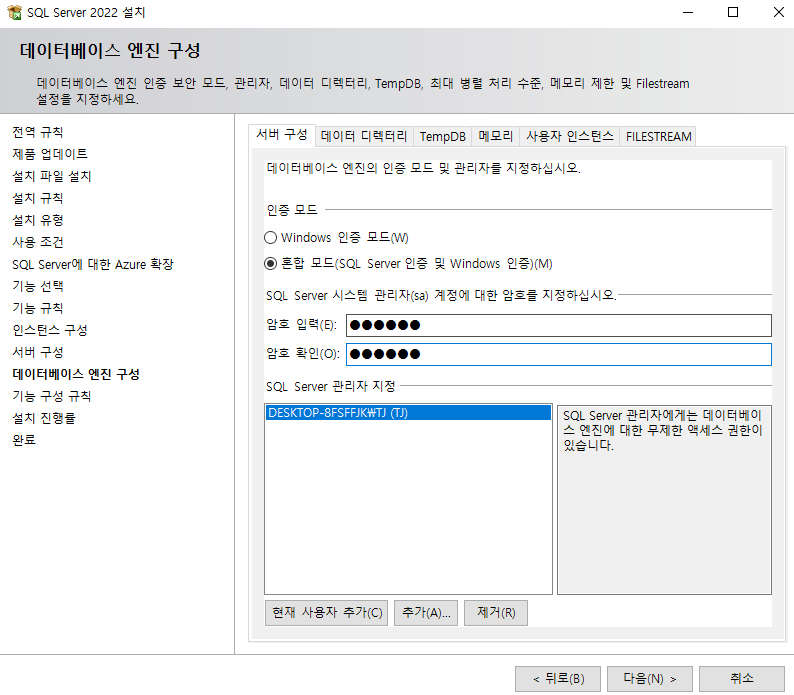The height and width of the screenshot is (695, 794).
Task: Click 완료 step
Action: 24,440
